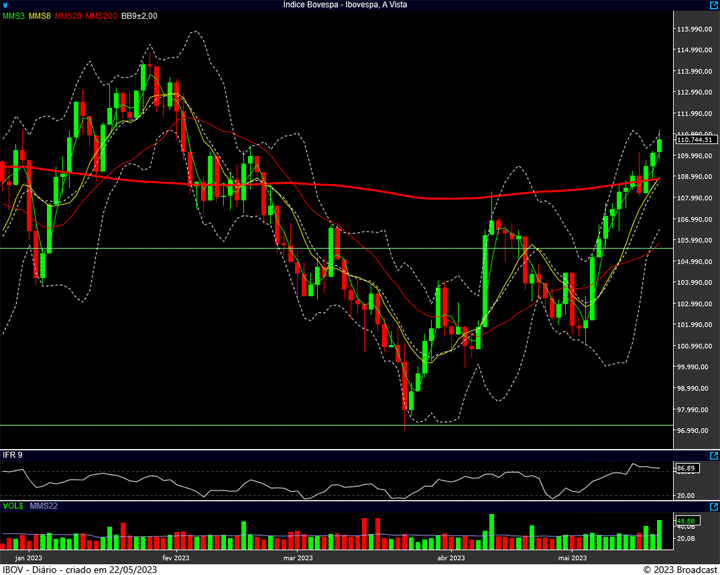Select the BB9±2,00 Bollinger label
The image size is (720, 575).
[x=139, y=16]
